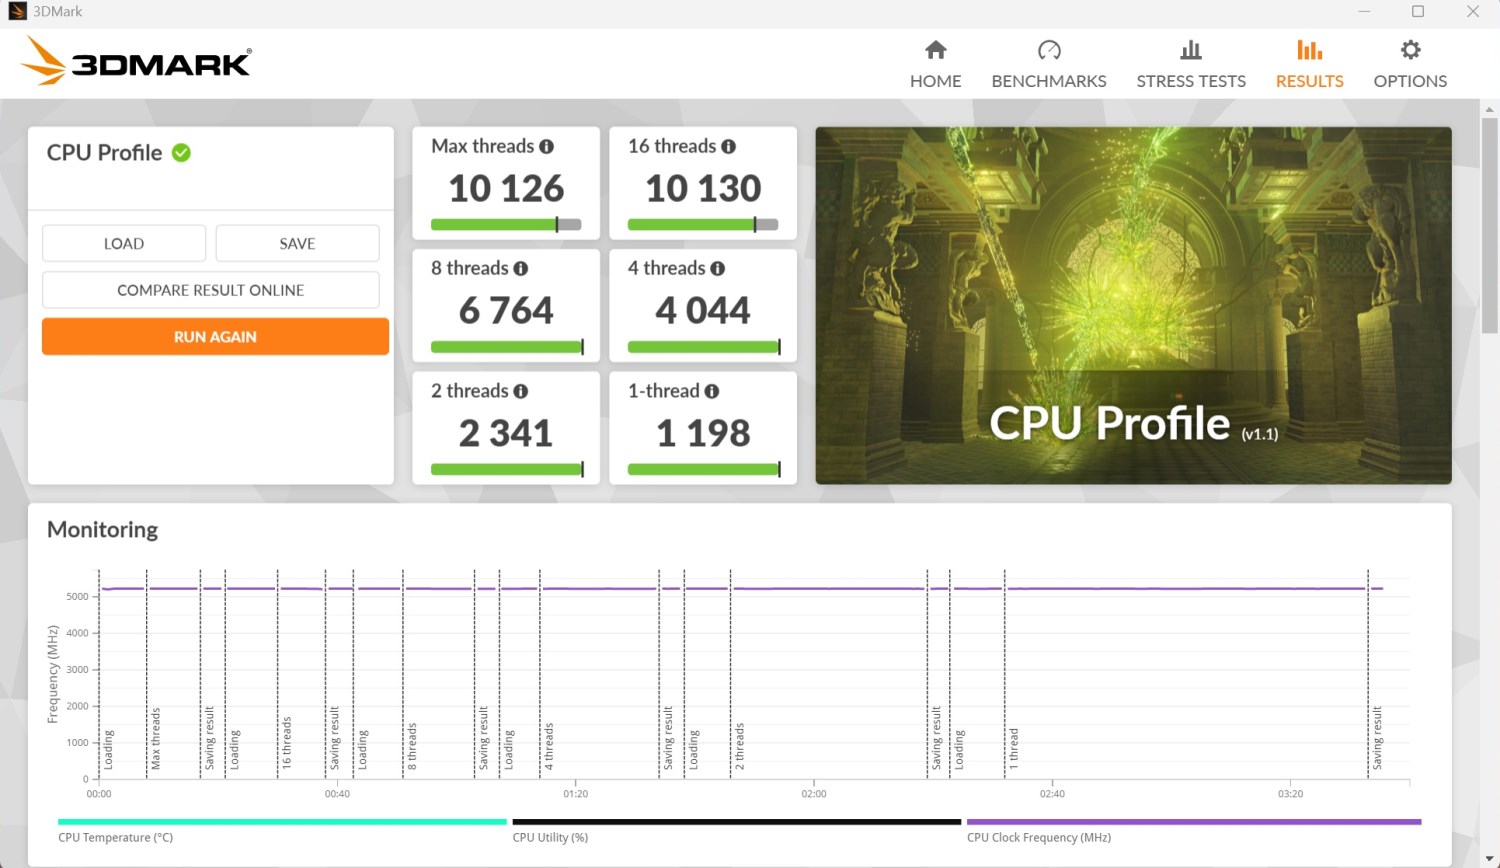Click the LOAD button
1500x868 pixels.
(x=124, y=243)
